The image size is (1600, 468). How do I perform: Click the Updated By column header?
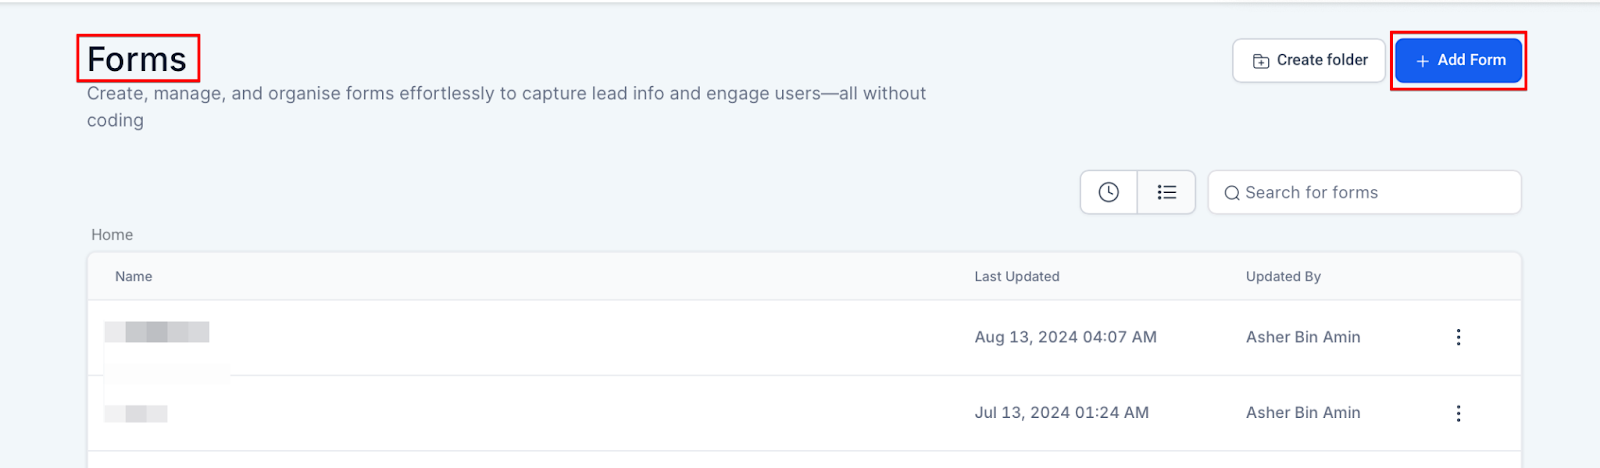pos(1283,276)
